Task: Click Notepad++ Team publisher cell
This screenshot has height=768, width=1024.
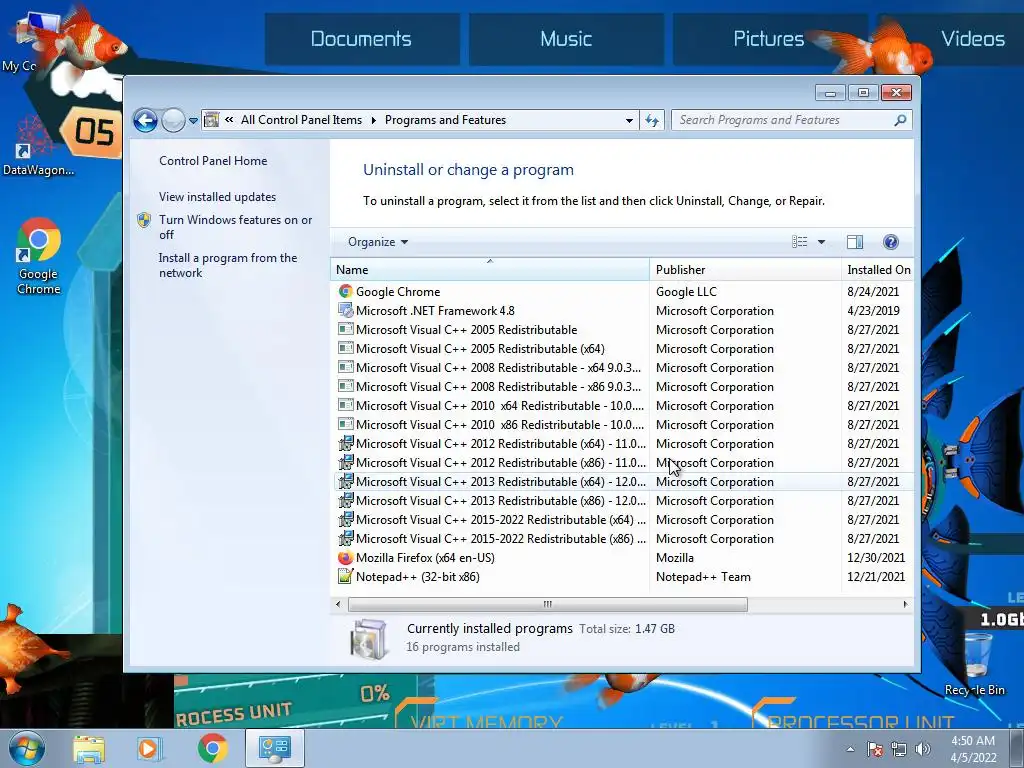Action: (703, 577)
